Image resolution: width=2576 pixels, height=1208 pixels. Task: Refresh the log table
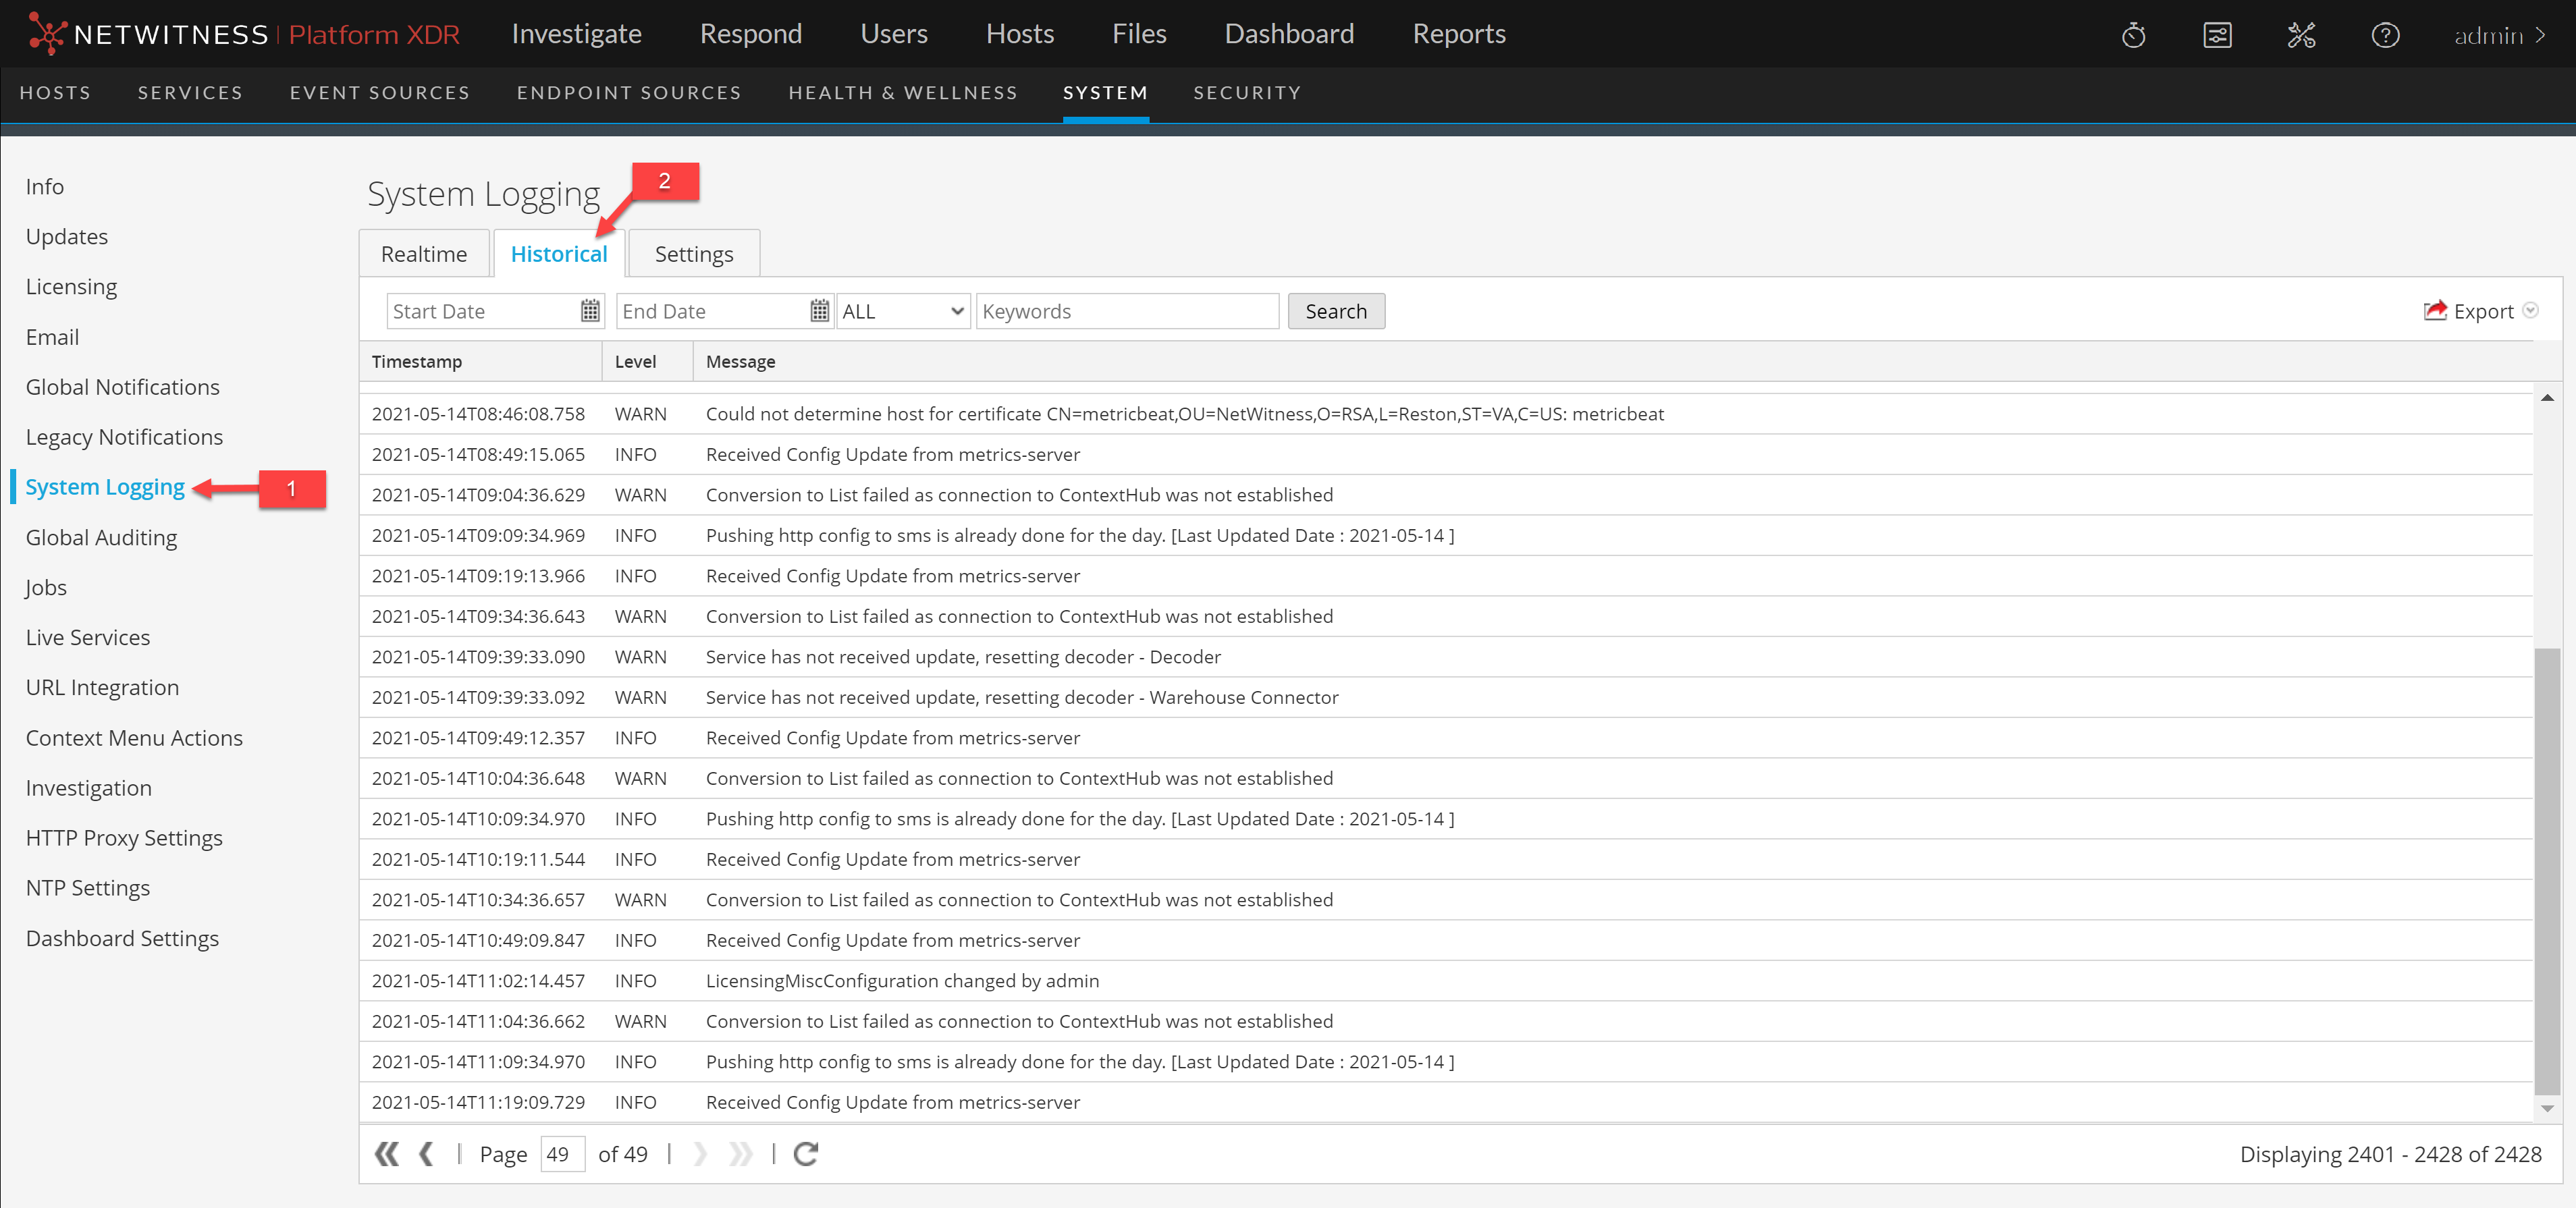(806, 1154)
